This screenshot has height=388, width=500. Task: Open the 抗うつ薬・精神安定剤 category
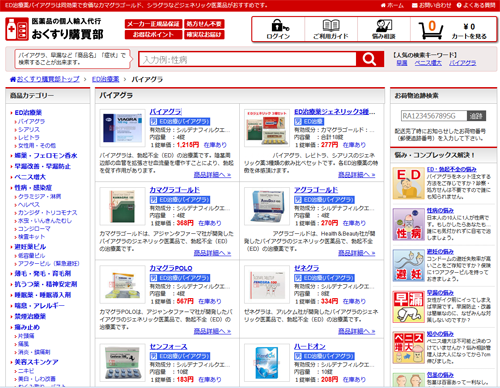[x=46, y=284]
